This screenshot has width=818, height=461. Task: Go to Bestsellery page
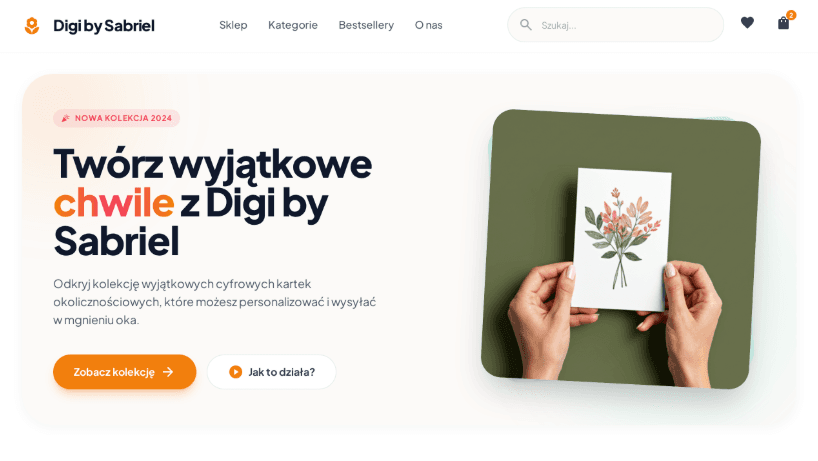pos(366,25)
